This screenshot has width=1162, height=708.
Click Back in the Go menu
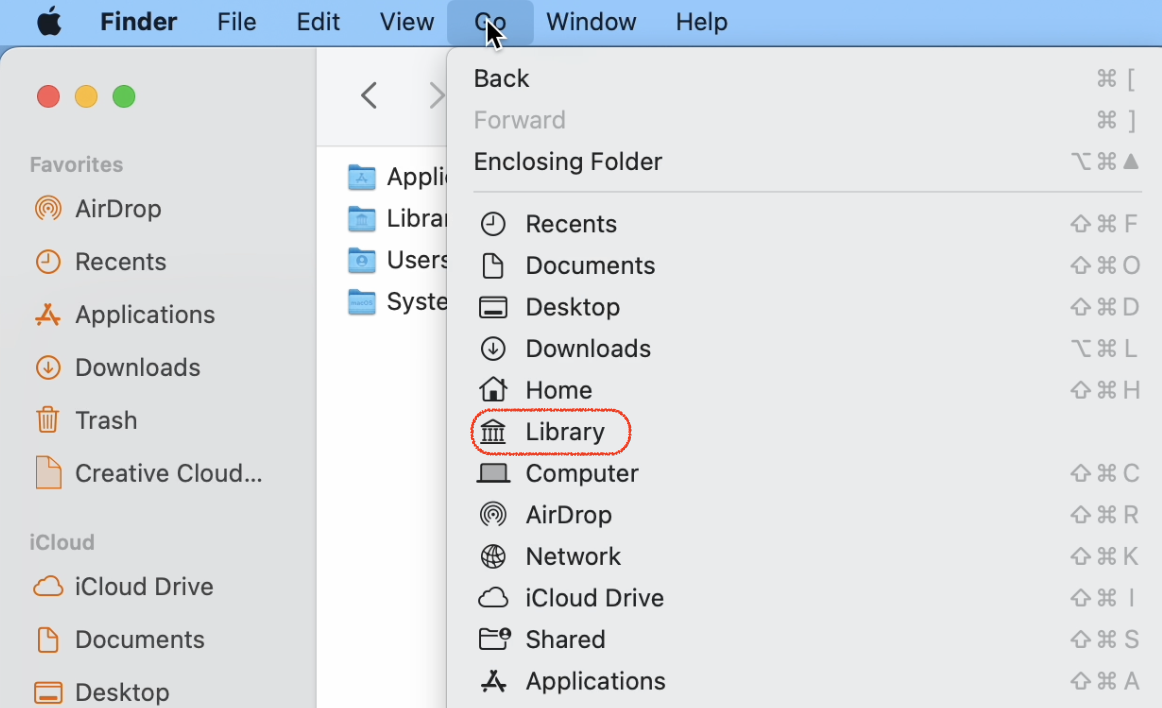coord(501,78)
